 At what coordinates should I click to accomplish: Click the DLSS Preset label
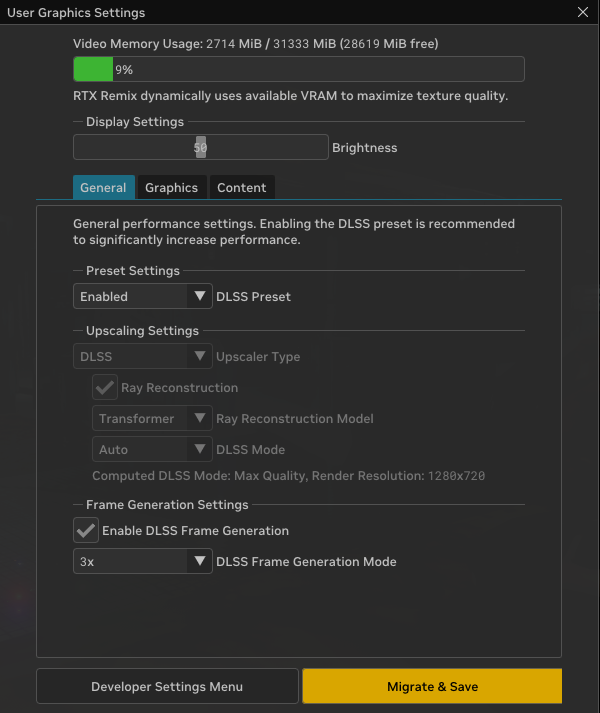253,296
